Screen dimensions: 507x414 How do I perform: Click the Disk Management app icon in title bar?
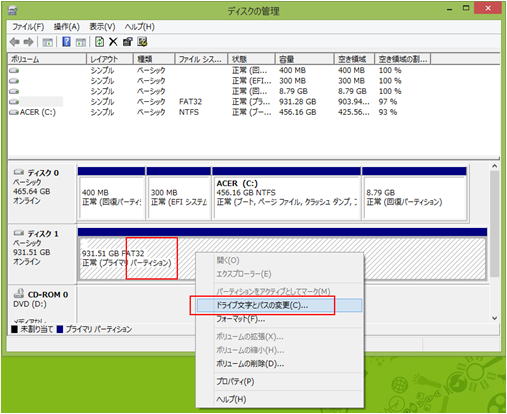coord(12,10)
